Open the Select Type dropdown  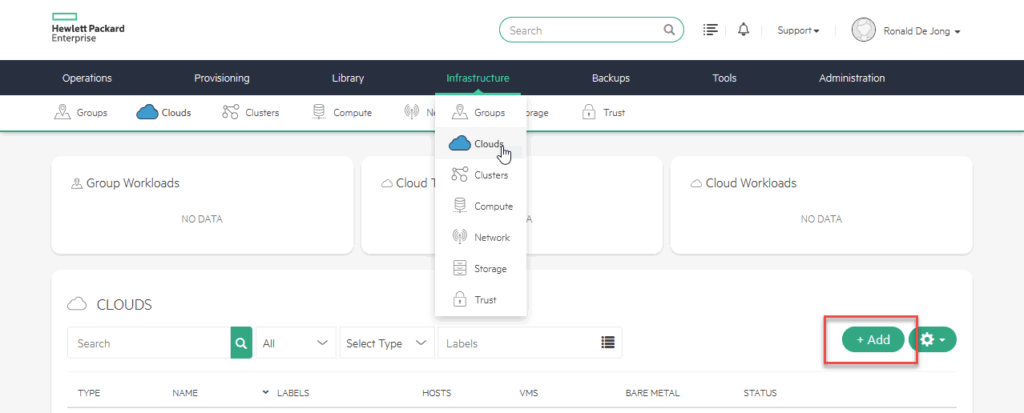point(389,343)
